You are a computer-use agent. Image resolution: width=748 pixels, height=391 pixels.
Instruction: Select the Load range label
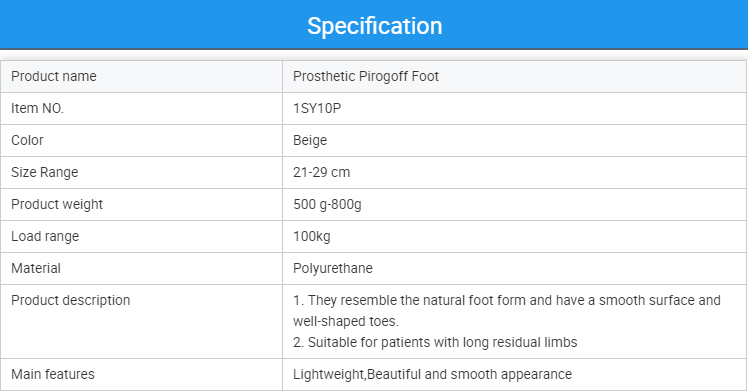[45, 237]
